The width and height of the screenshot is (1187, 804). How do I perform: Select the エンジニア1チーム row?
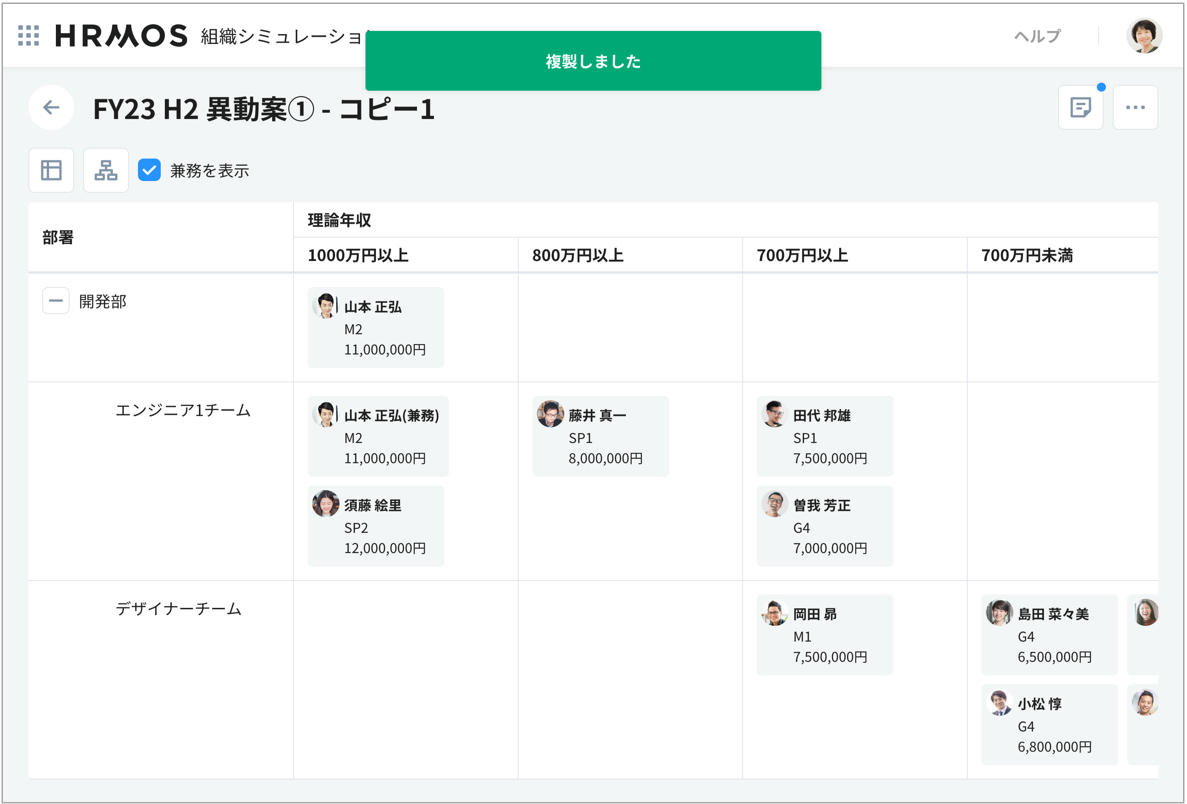(x=183, y=410)
